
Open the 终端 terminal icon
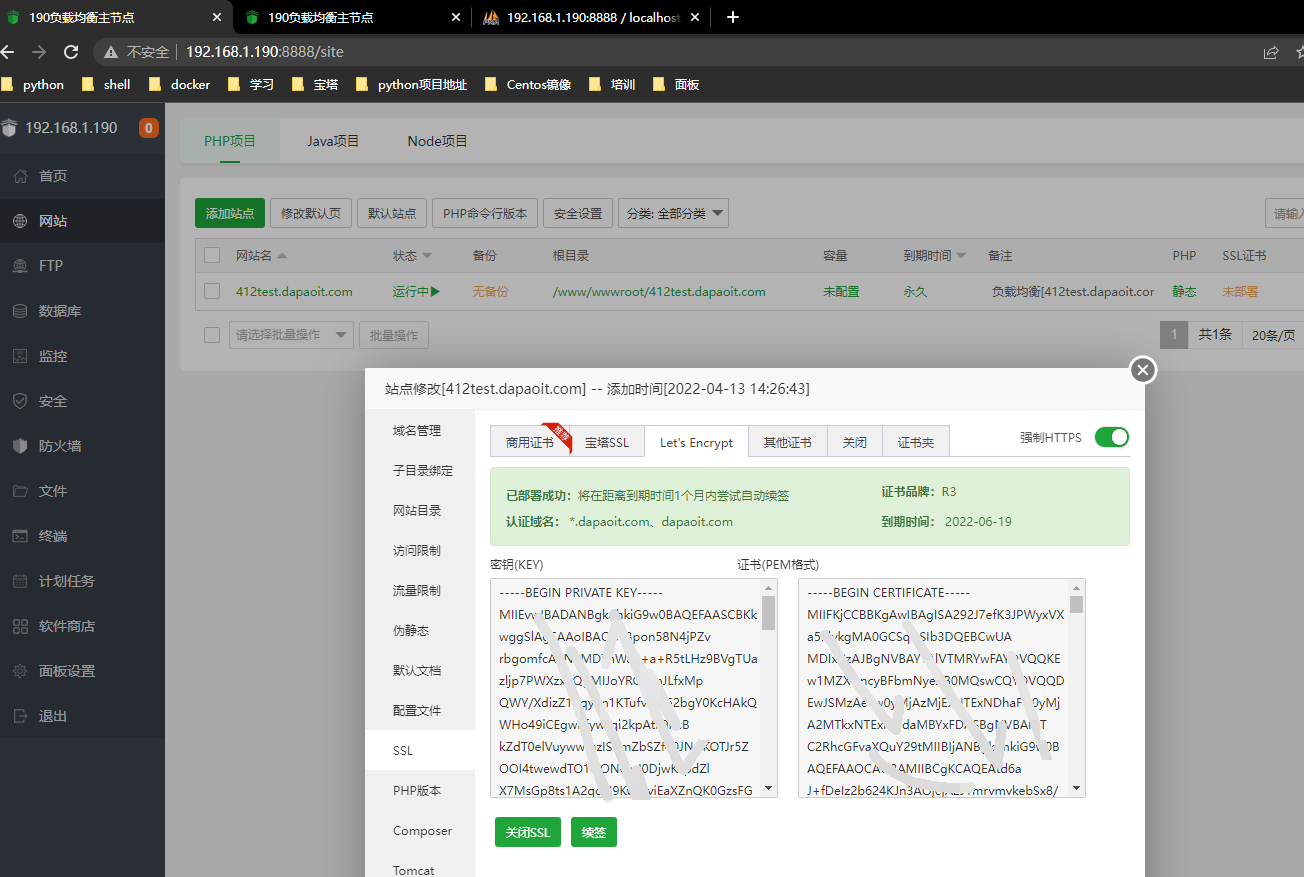20,536
